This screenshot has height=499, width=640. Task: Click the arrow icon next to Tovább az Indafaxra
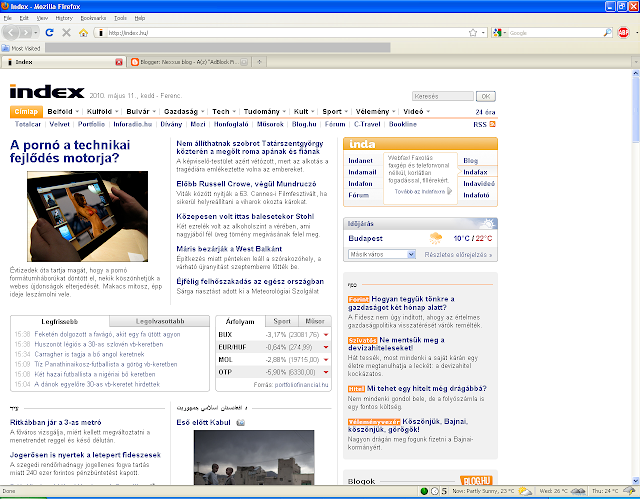[x=449, y=191]
